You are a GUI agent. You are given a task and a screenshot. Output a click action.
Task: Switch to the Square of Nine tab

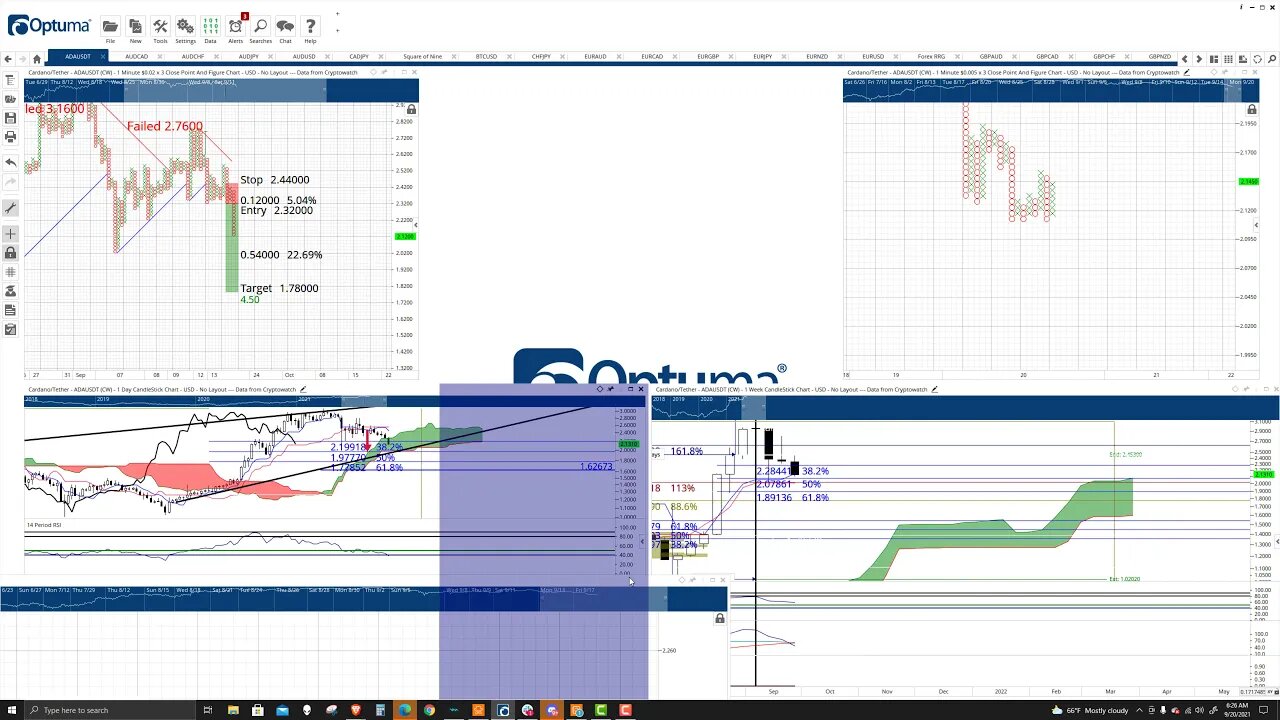[x=422, y=57]
